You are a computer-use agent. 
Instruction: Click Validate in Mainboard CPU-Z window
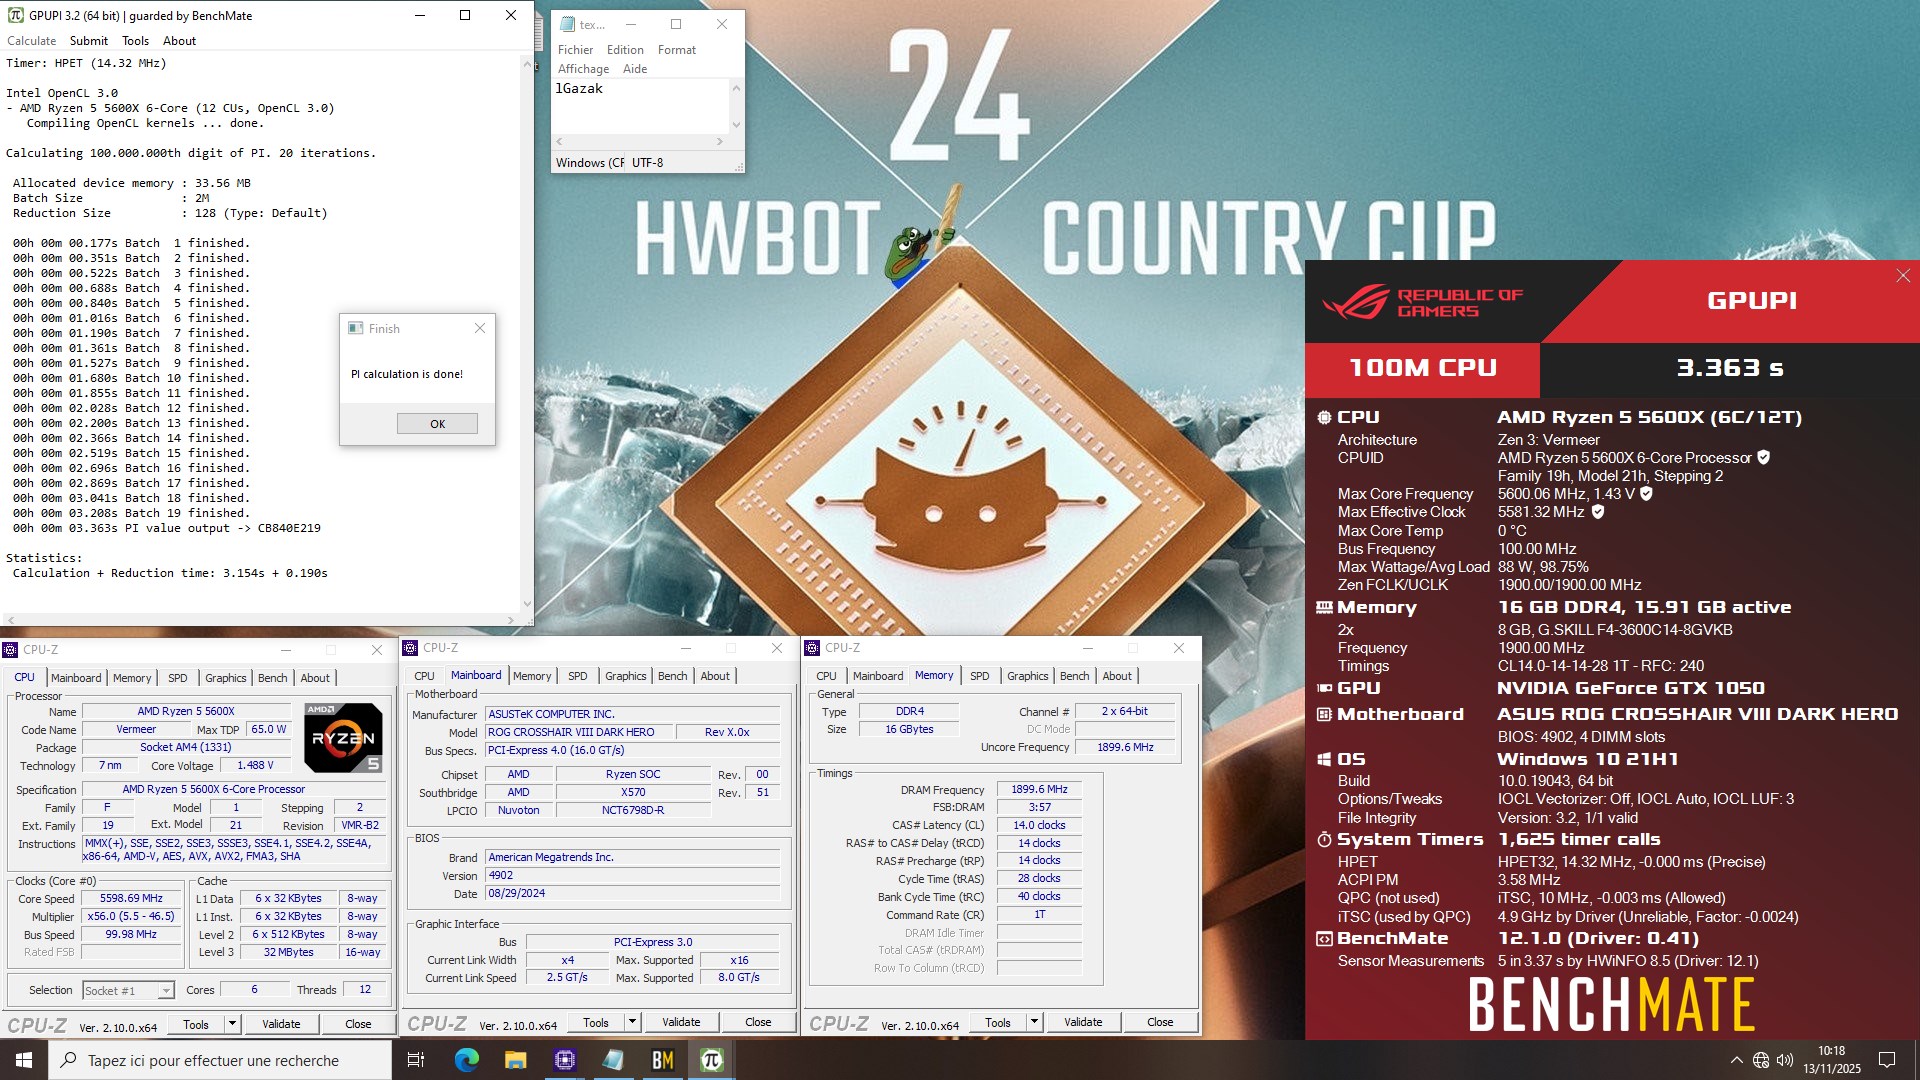point(681,1022)
